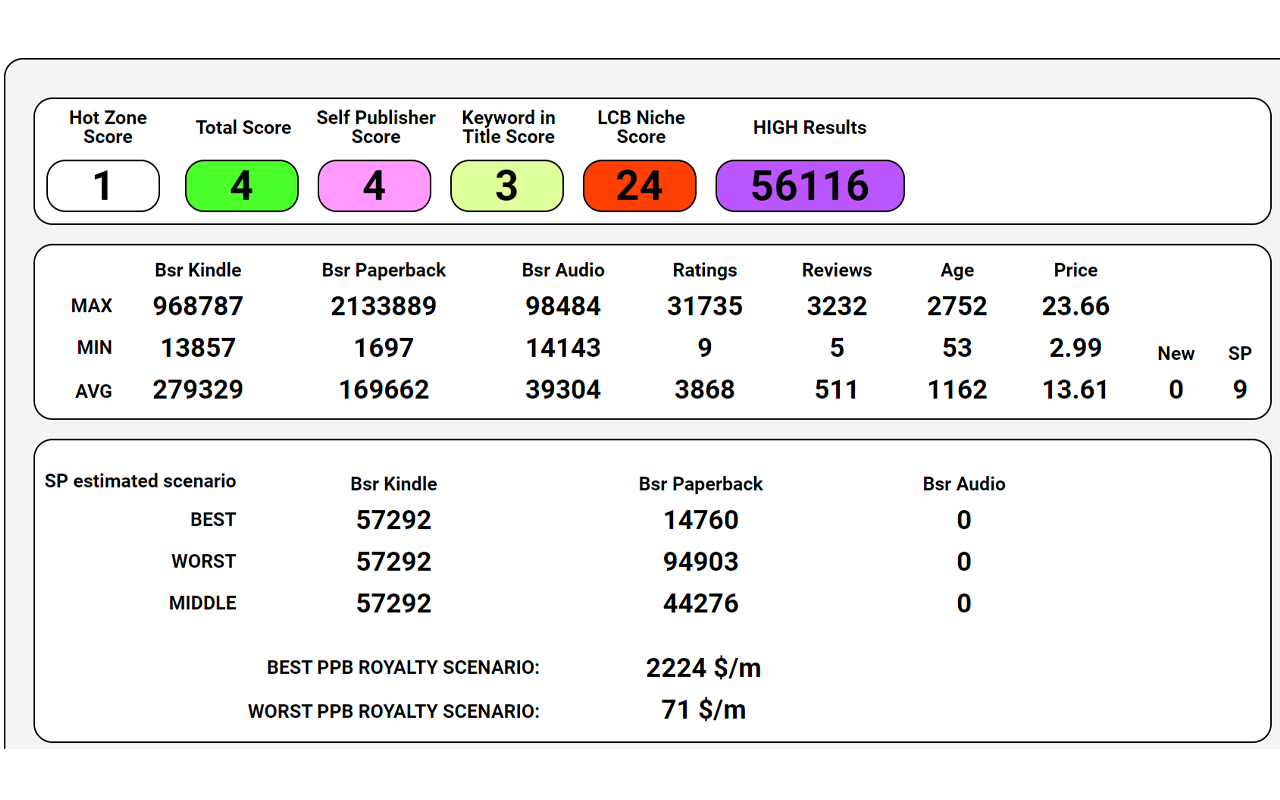
Task: Click AVG Age value 1162
Action: 957,390
